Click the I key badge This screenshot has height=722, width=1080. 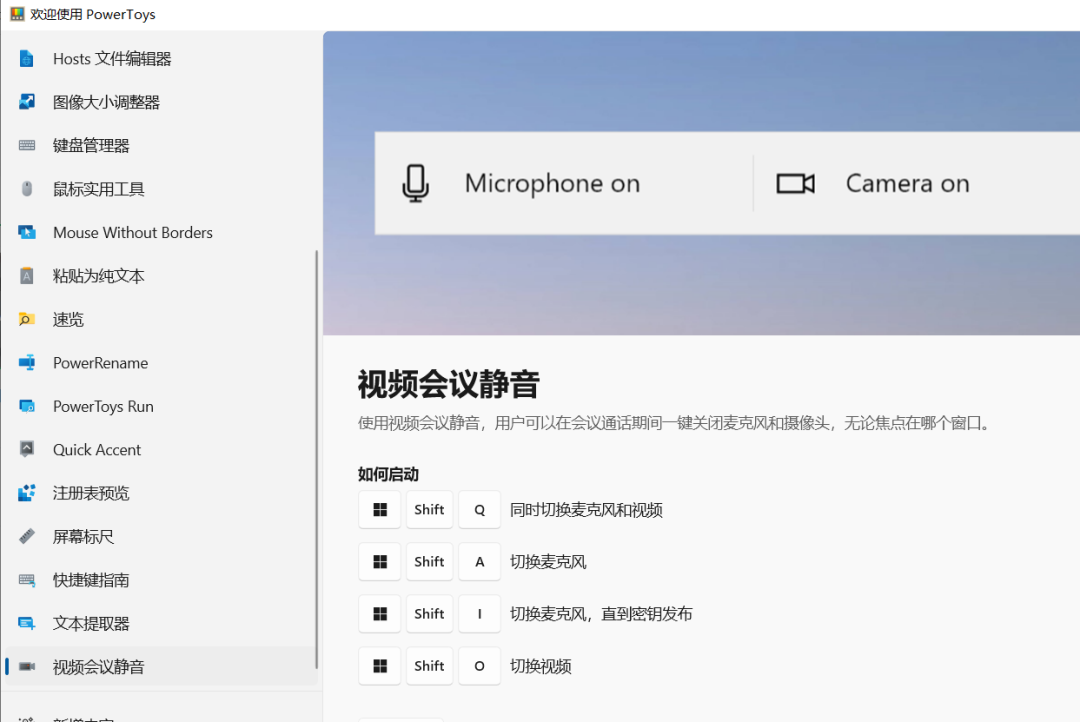pos(479,614)
